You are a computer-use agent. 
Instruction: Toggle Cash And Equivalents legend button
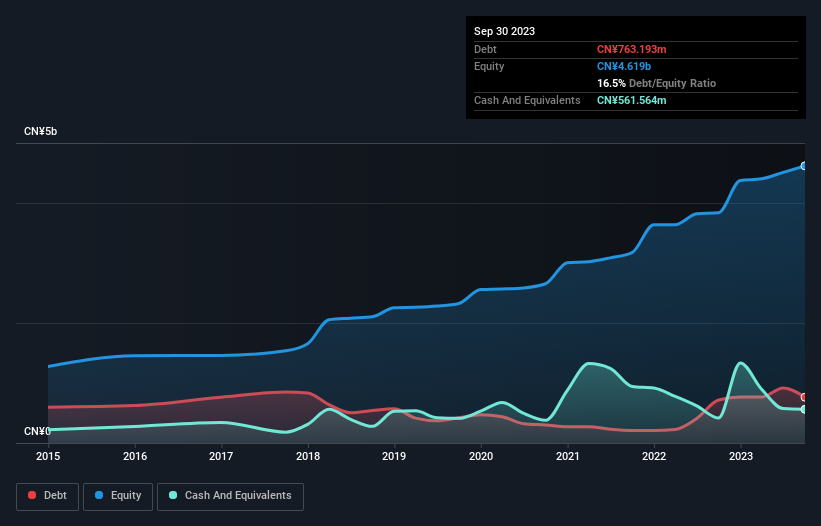pyautogui.click(x=230, y=496)
